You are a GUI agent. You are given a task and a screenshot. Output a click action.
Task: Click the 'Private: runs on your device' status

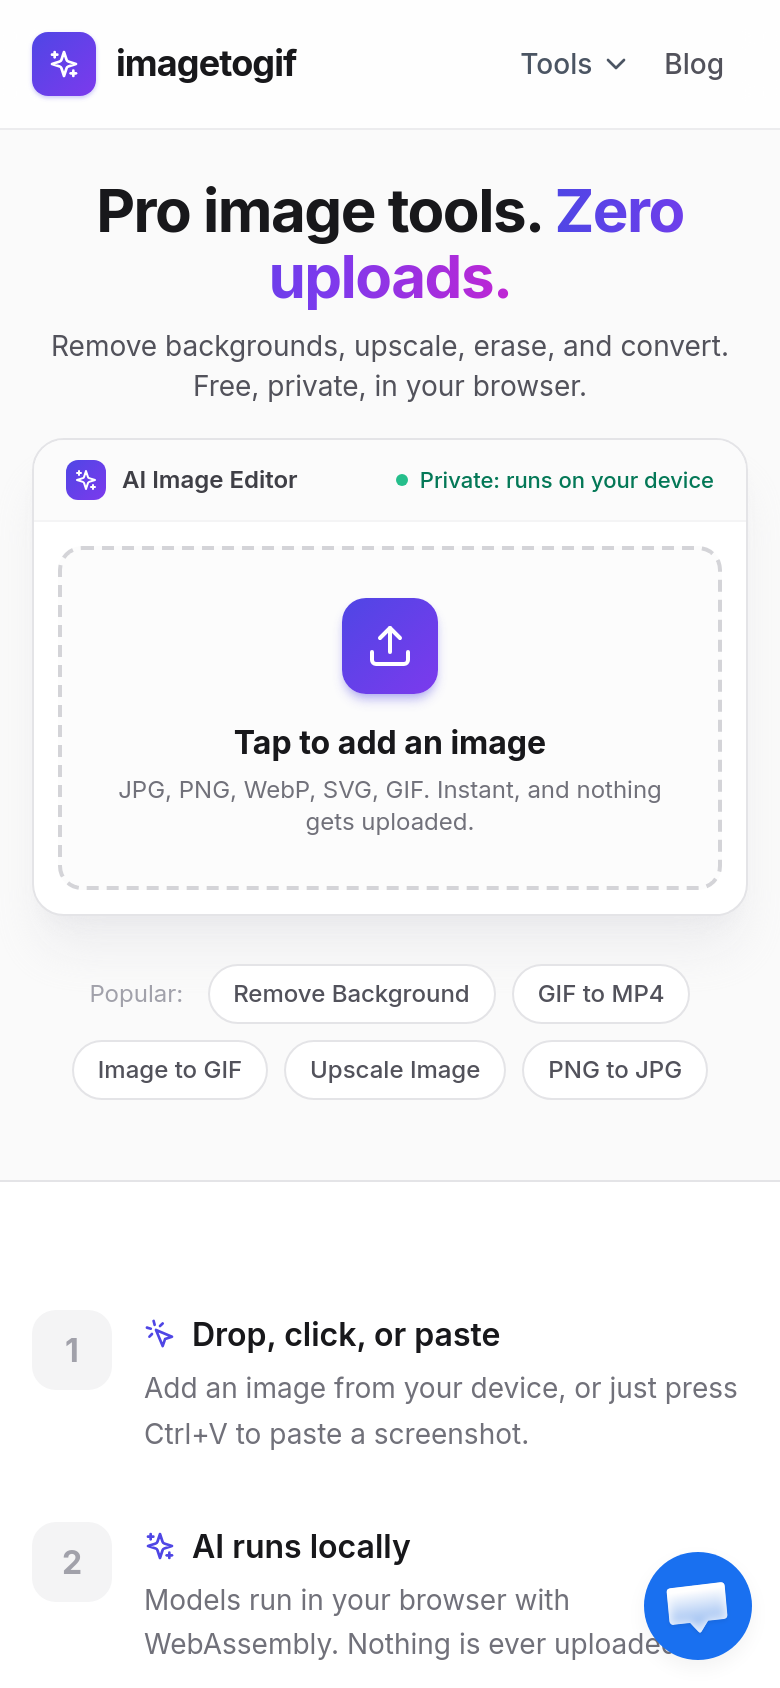click(x=555, y=480)
